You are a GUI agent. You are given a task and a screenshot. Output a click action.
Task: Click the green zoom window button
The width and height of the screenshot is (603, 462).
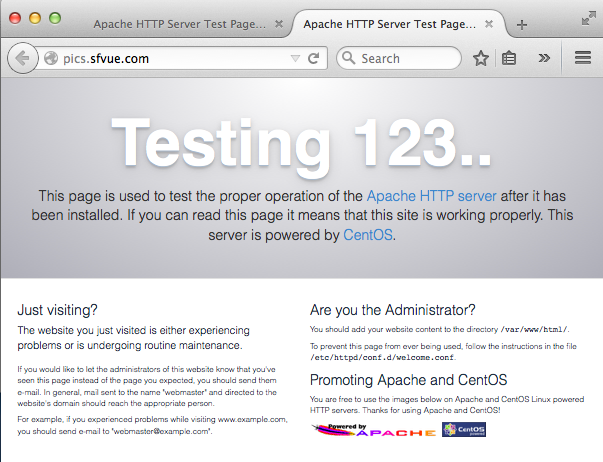click(x=55, y=18)
